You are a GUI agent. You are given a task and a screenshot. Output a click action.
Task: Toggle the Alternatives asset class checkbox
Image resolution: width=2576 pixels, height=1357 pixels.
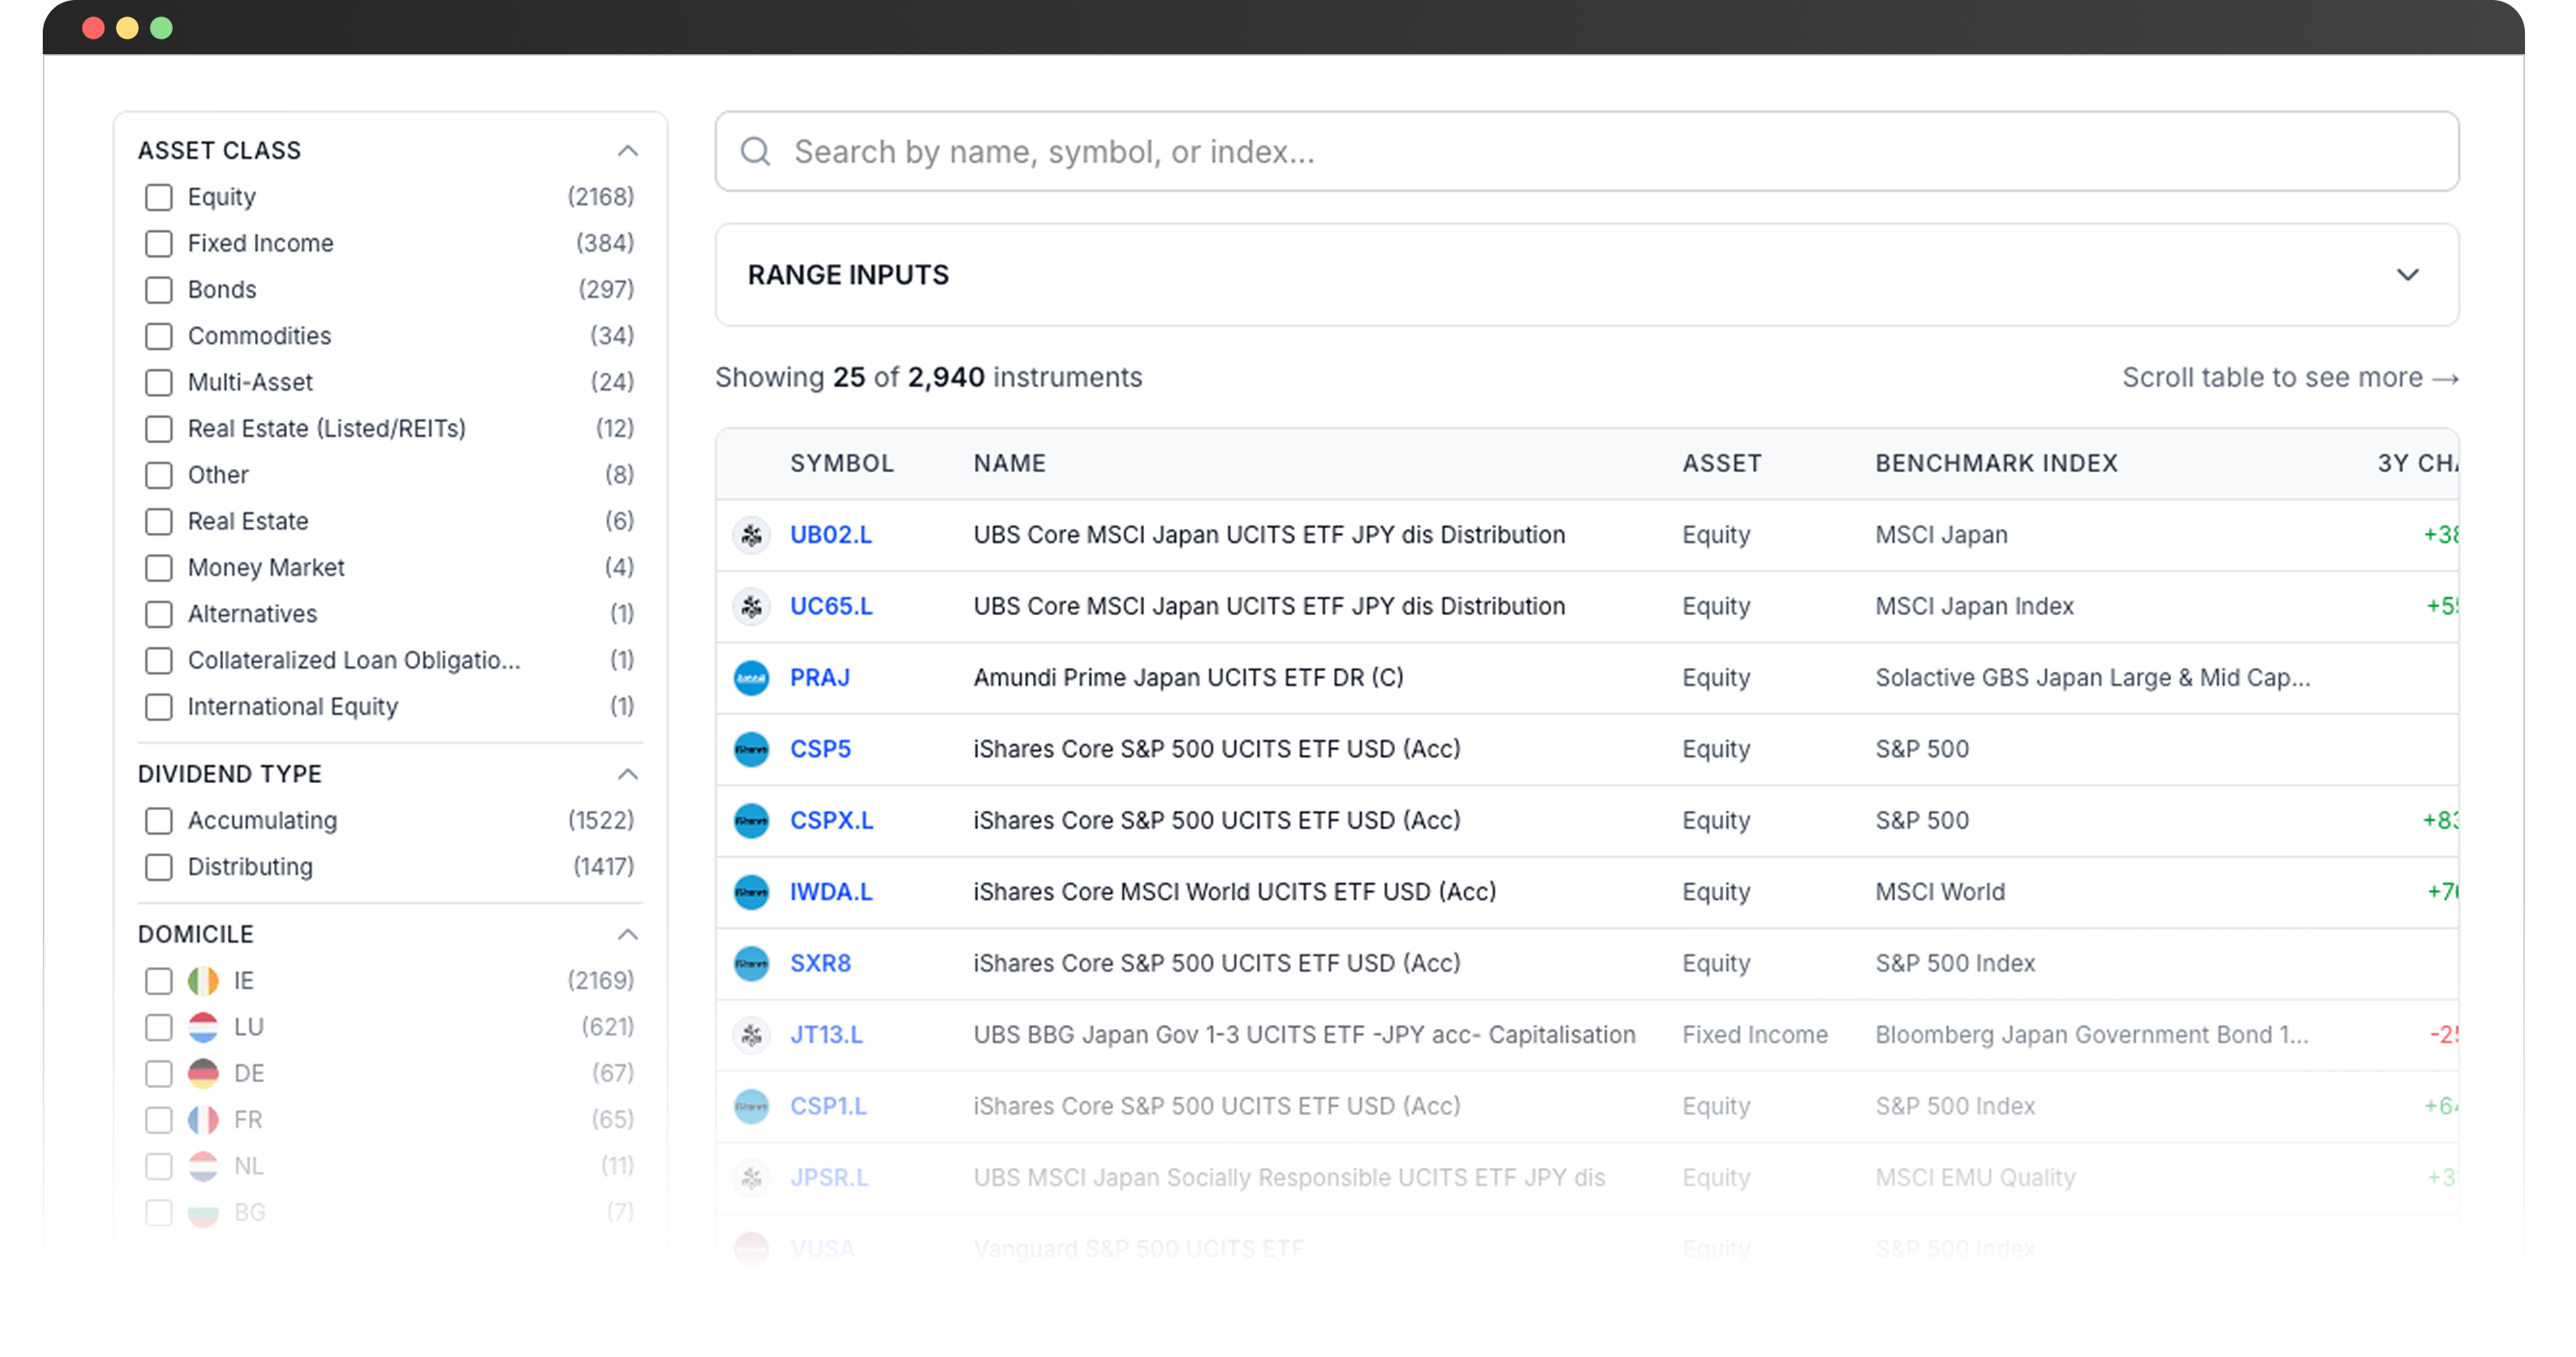pos(158,614)
